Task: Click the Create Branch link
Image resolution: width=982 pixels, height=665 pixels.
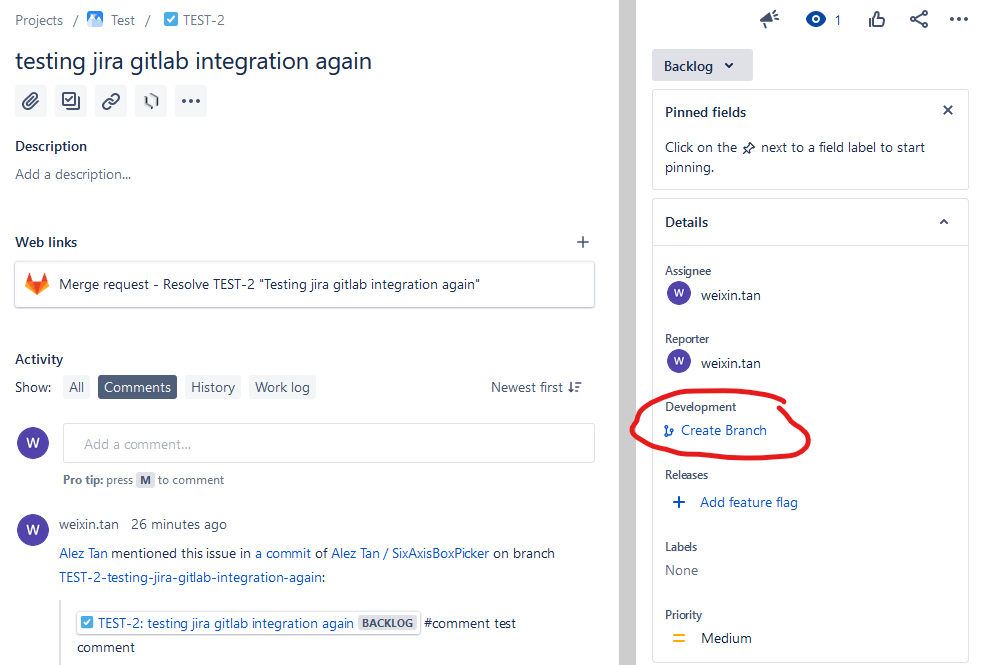Action: pos(723,430)
